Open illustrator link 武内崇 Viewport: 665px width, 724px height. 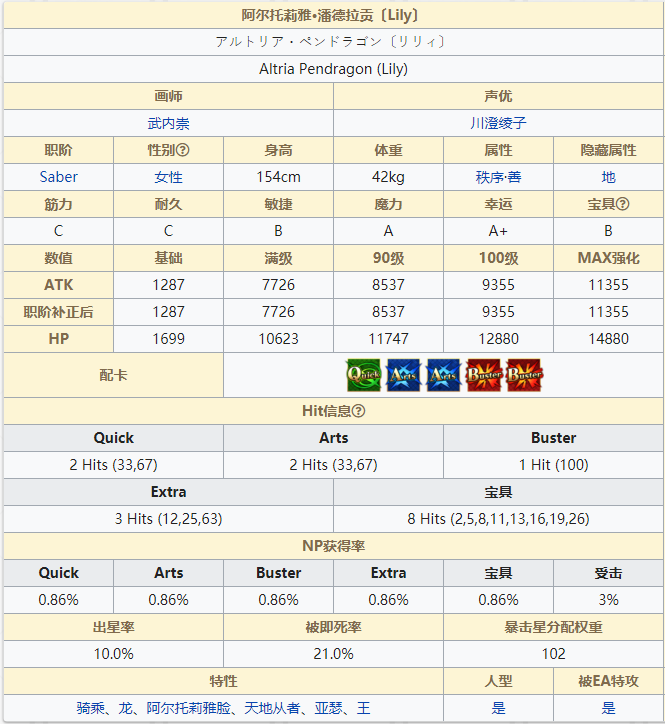[x=169, y=123]
